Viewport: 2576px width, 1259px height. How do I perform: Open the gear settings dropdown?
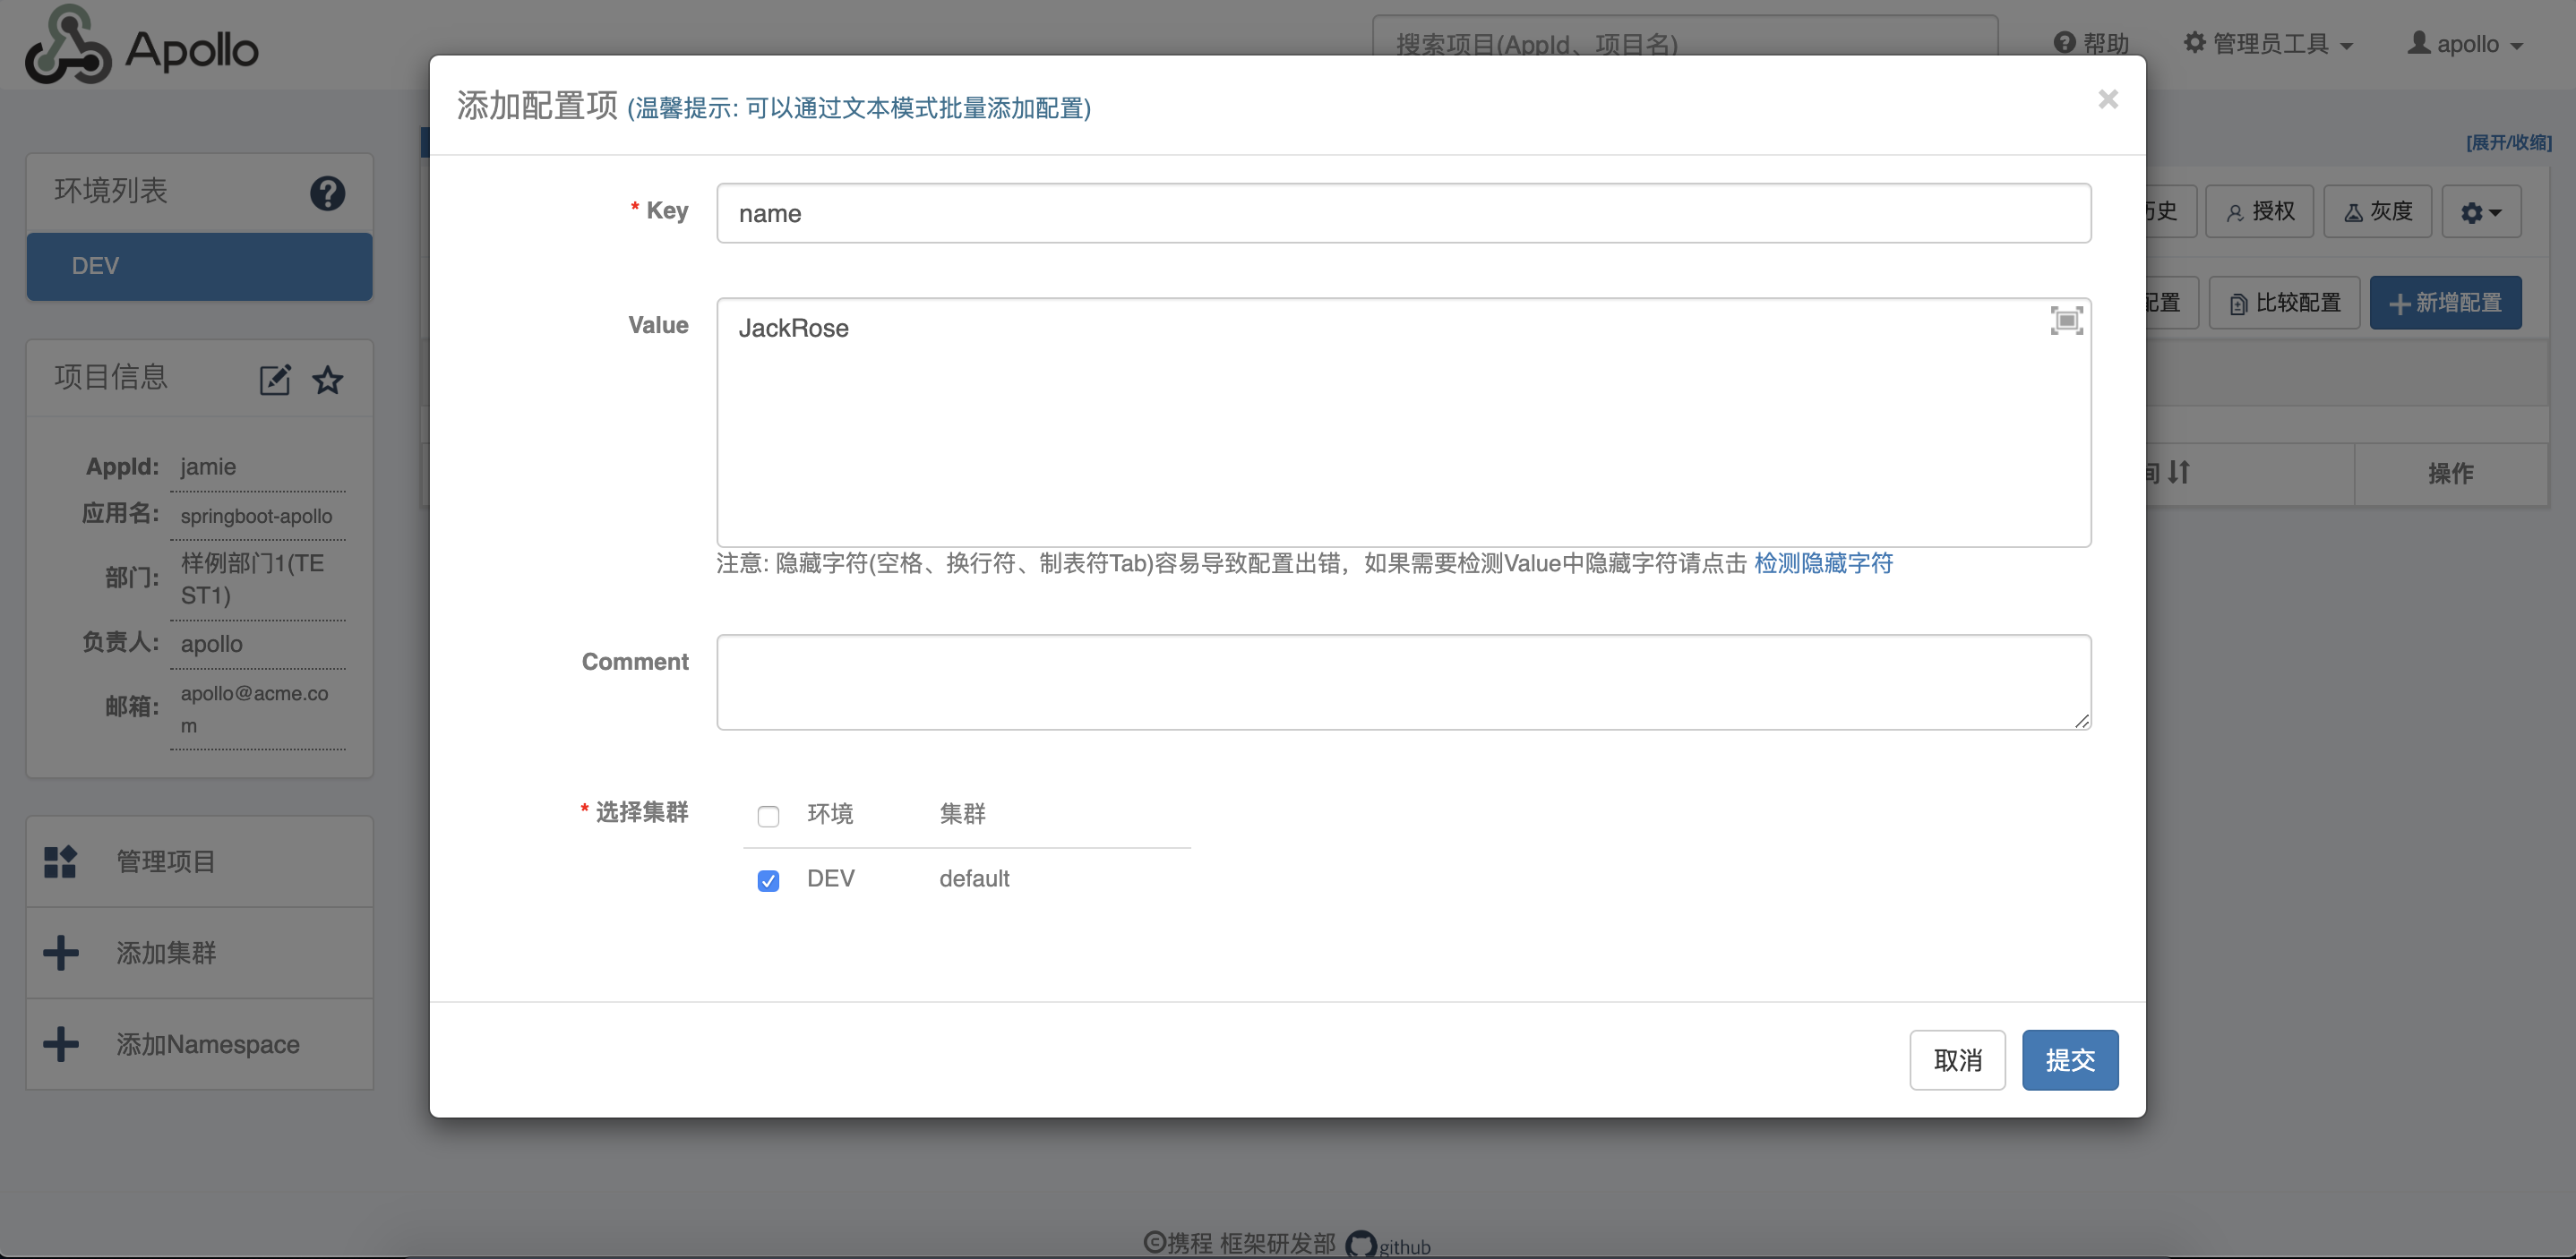[2480, 212]
